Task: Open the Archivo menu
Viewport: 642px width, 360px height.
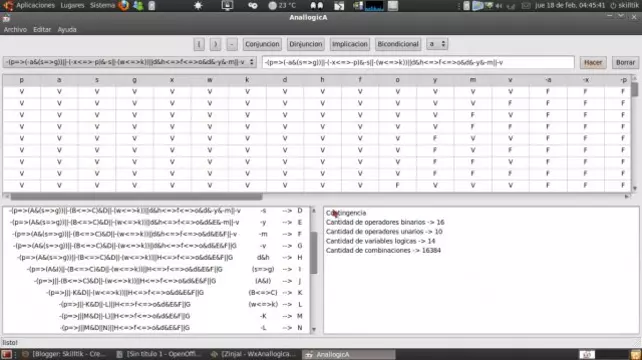Action: (15, 29)
